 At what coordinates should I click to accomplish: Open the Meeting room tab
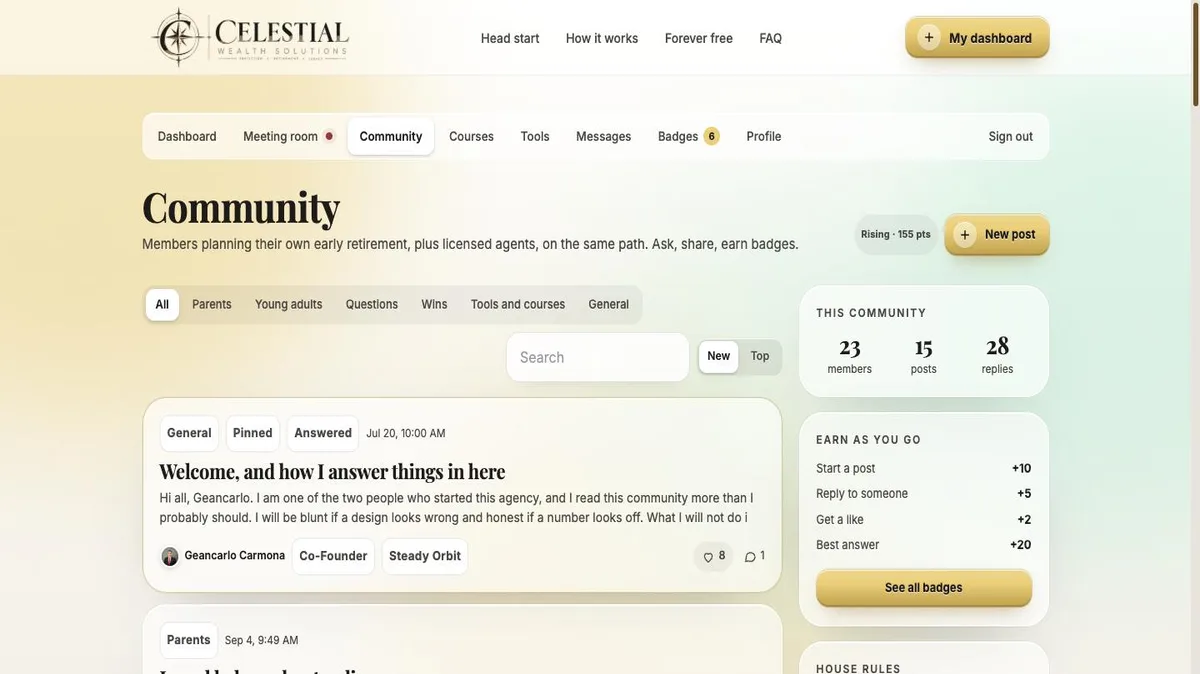(x=288, y=136)
